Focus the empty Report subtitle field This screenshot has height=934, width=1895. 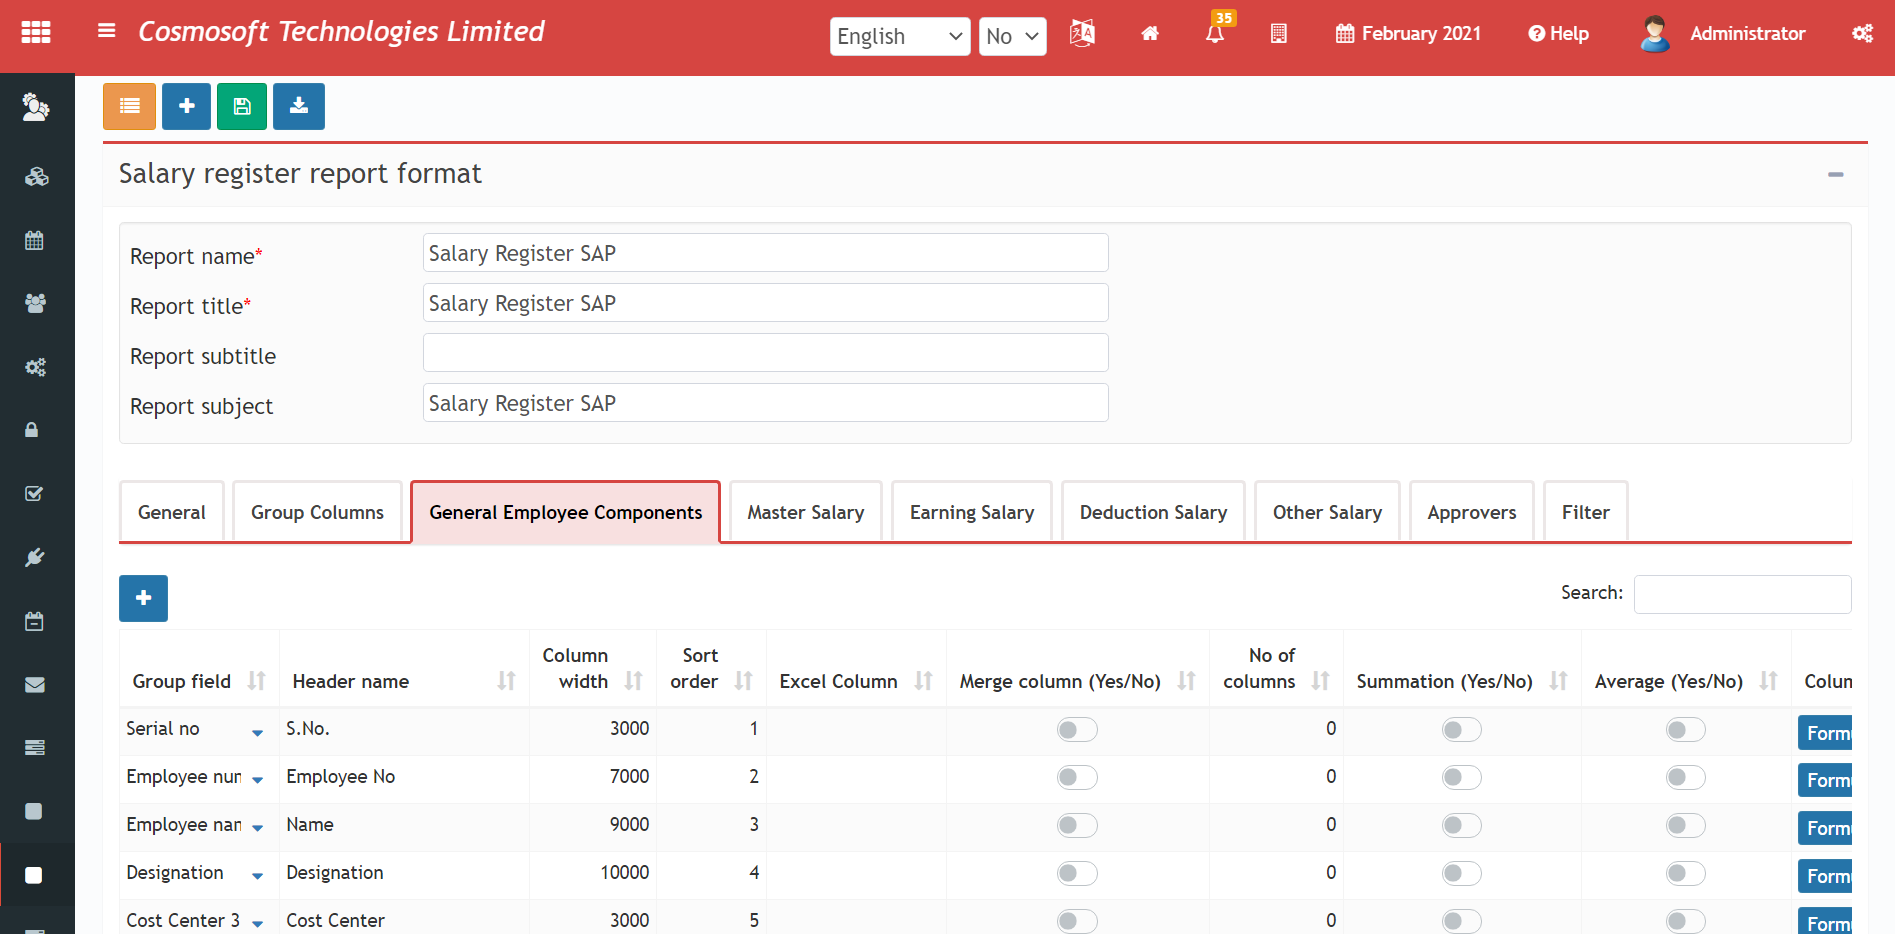point(765,353)
